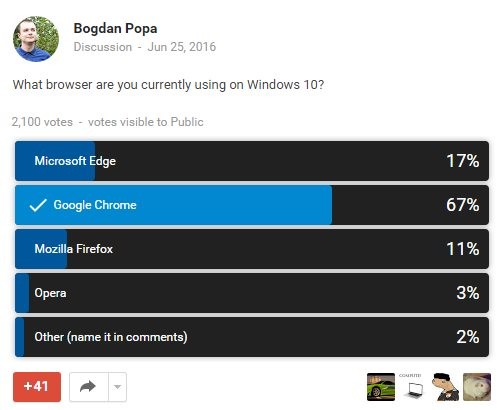Click votes visible to Public text
Screen dimensions: 502x410
[x=146, y=122]
